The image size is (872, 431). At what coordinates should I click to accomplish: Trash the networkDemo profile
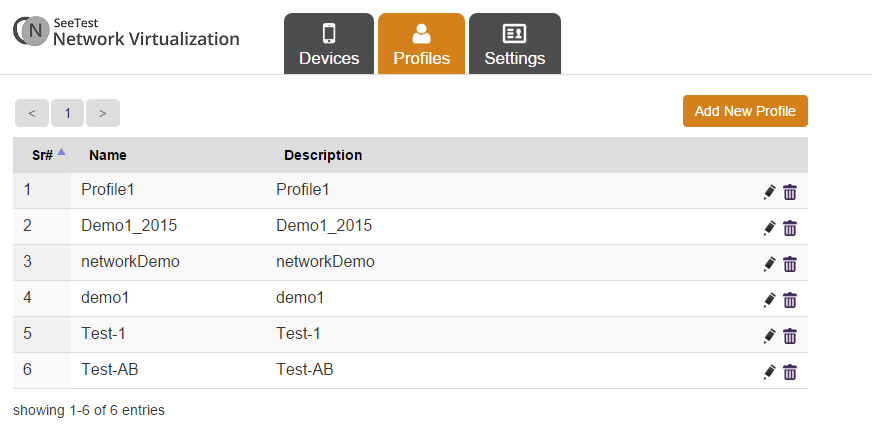click(x=790, y=264)
